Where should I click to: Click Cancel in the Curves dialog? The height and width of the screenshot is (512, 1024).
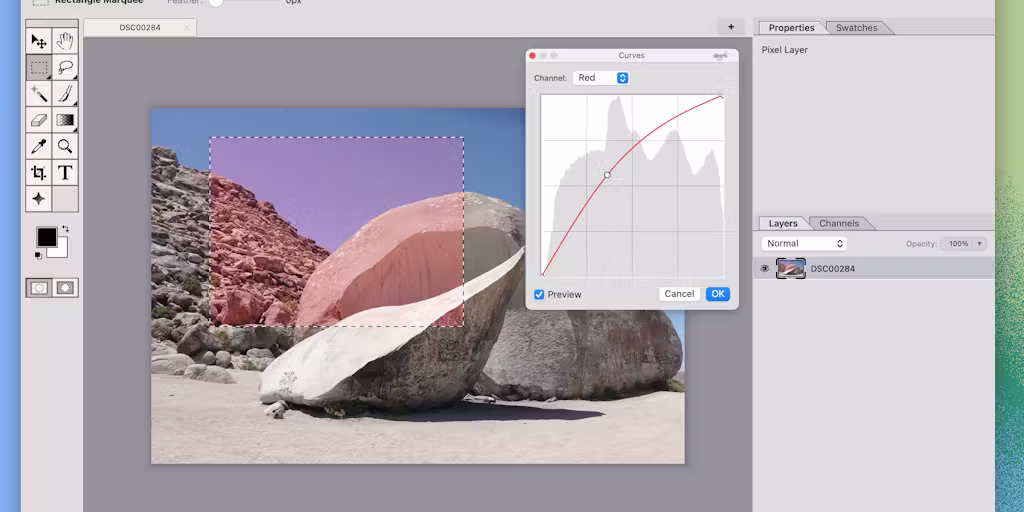679,294
